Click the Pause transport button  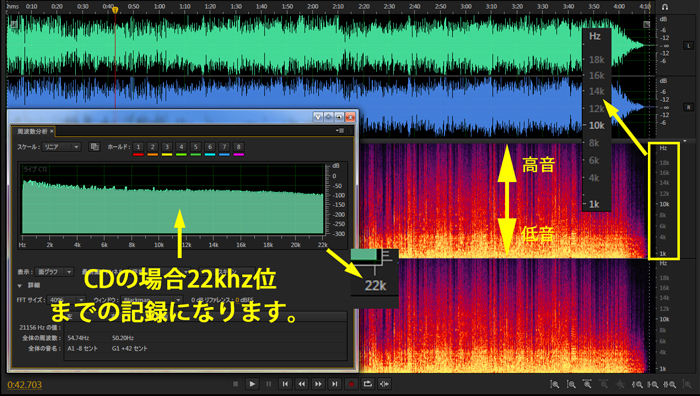click(268, 383)
